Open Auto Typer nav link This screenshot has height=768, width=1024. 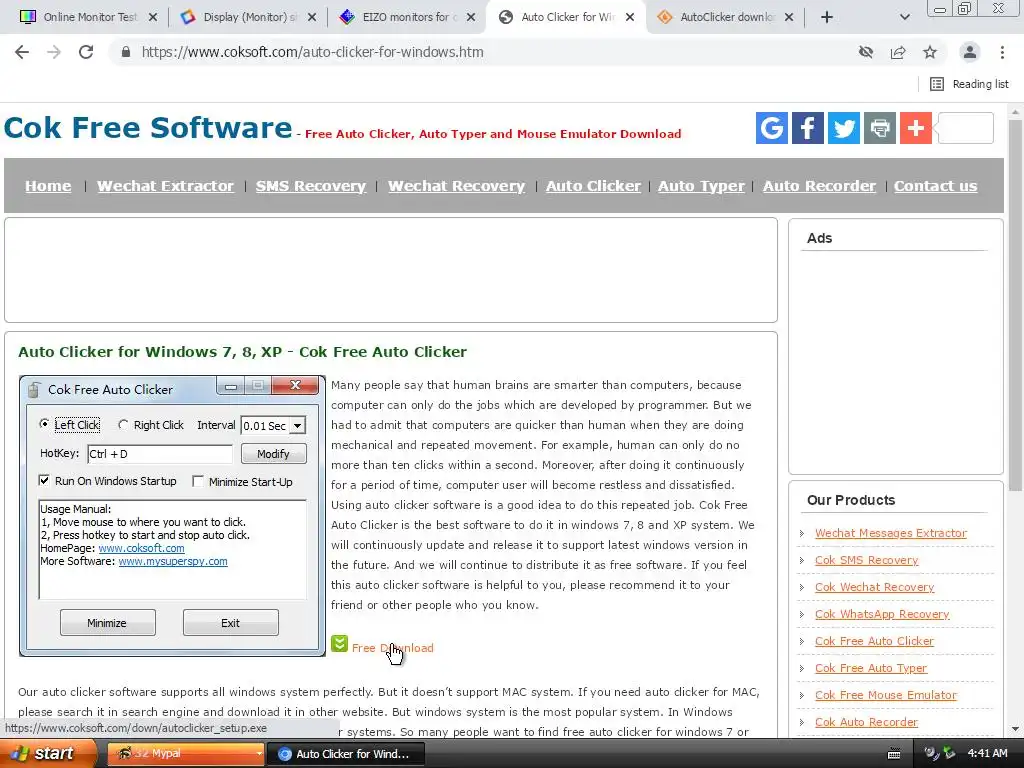[701, 186]
